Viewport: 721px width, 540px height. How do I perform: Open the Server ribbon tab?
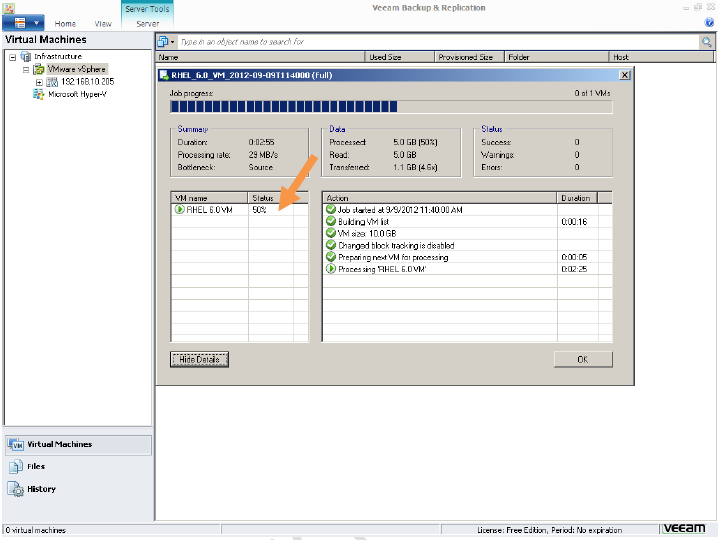click(x=148, y=24)
